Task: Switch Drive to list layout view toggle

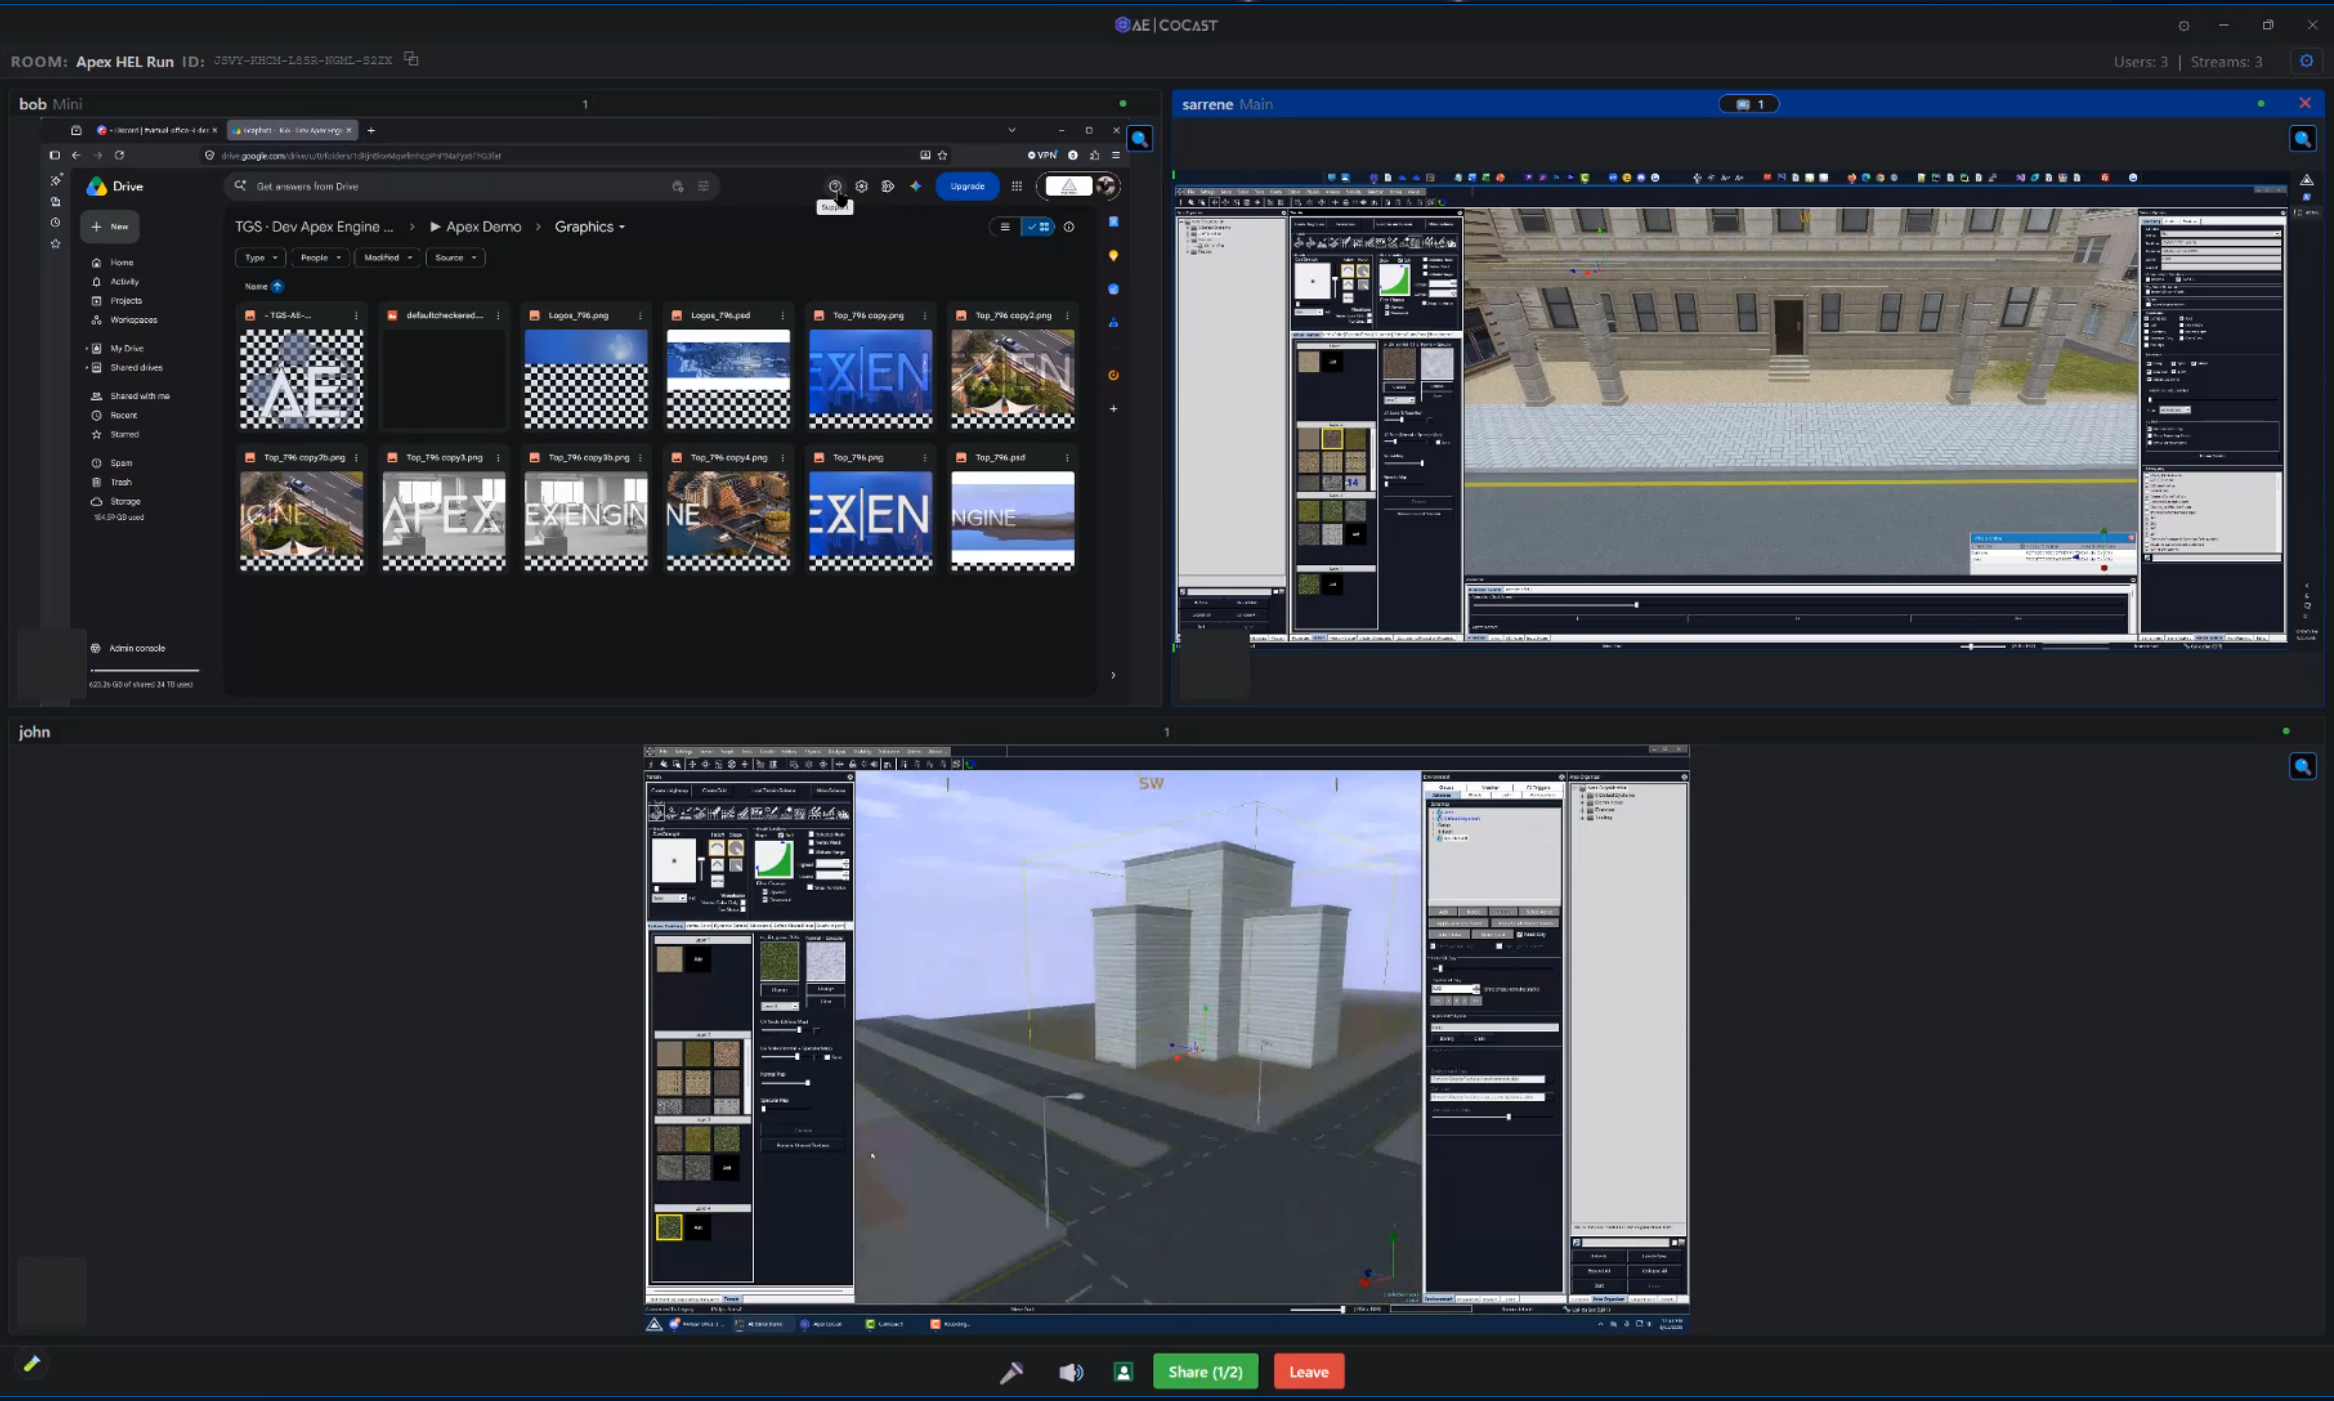Action: (1005, 227)
